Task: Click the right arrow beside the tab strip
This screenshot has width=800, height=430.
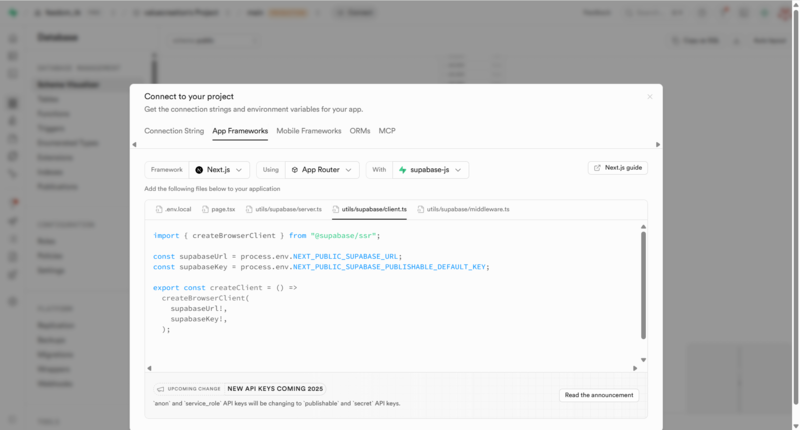Action: click(x=658, y=145)
